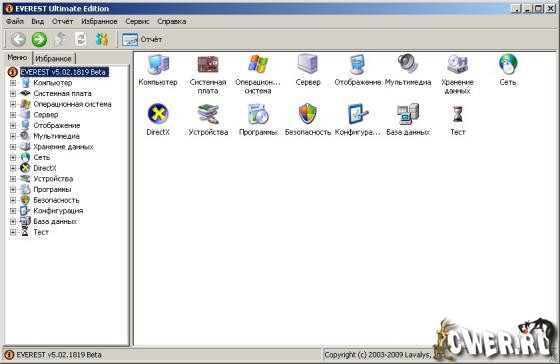Expand the Компьютер tree node
Image resolution: width=560 pixels, height=364 pixels.
(13, 83)
